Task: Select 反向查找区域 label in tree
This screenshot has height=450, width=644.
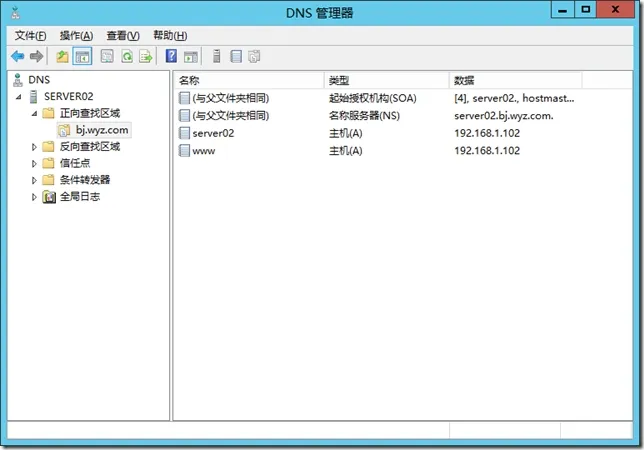Action: click(x=90, y=147)
